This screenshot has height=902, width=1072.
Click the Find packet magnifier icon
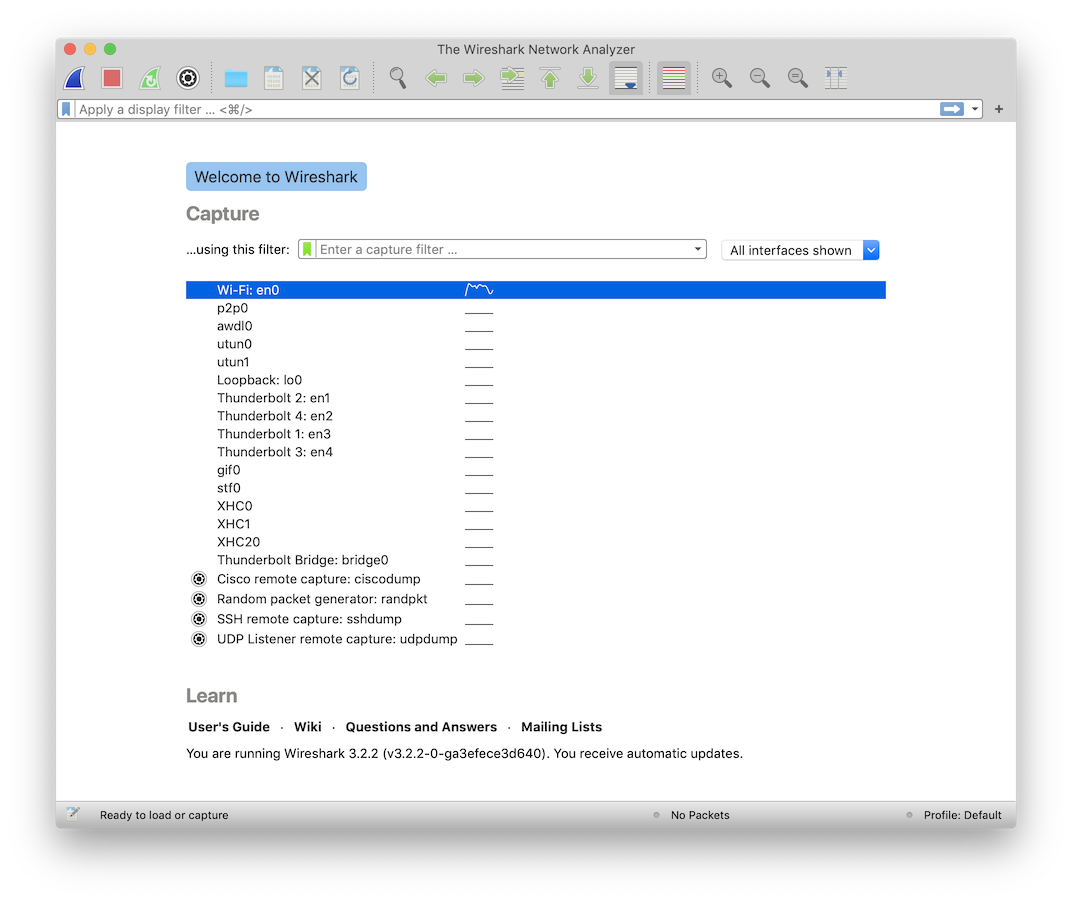(x=398, y=78)
